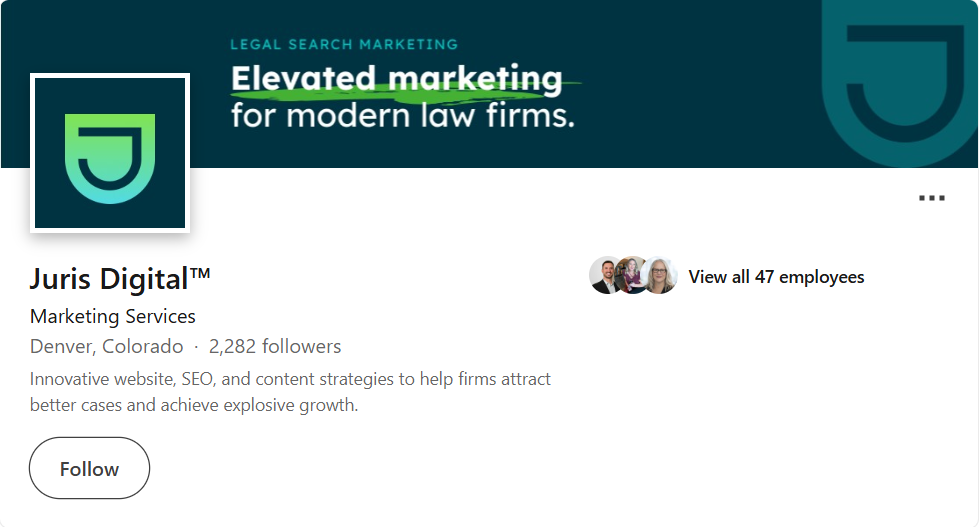This screenshot has width=980, height=527.
Task: Select the Marketing Services industry label
Action: 113,316
